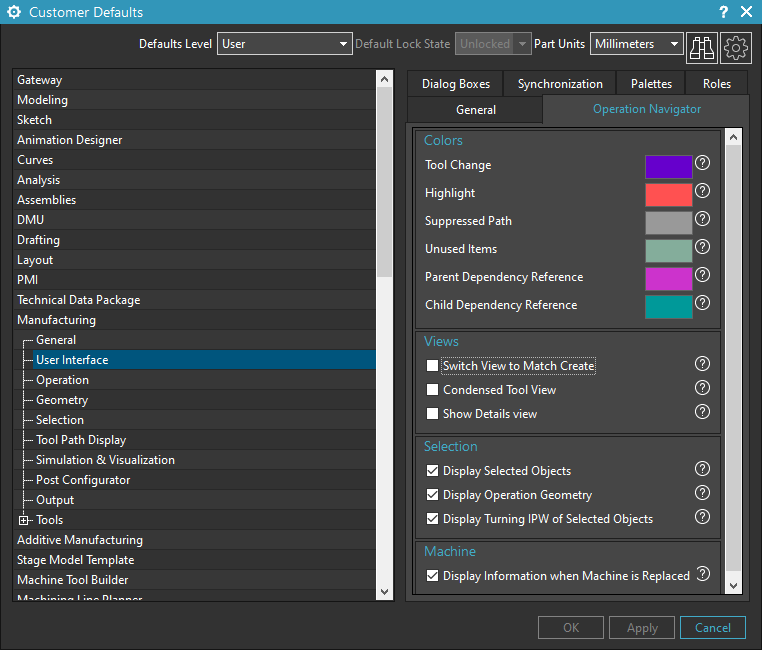Screen dimensions: 762x650
Task: Select the Manufacturing category
Action: pyautogui.click(x=194, y=320)
